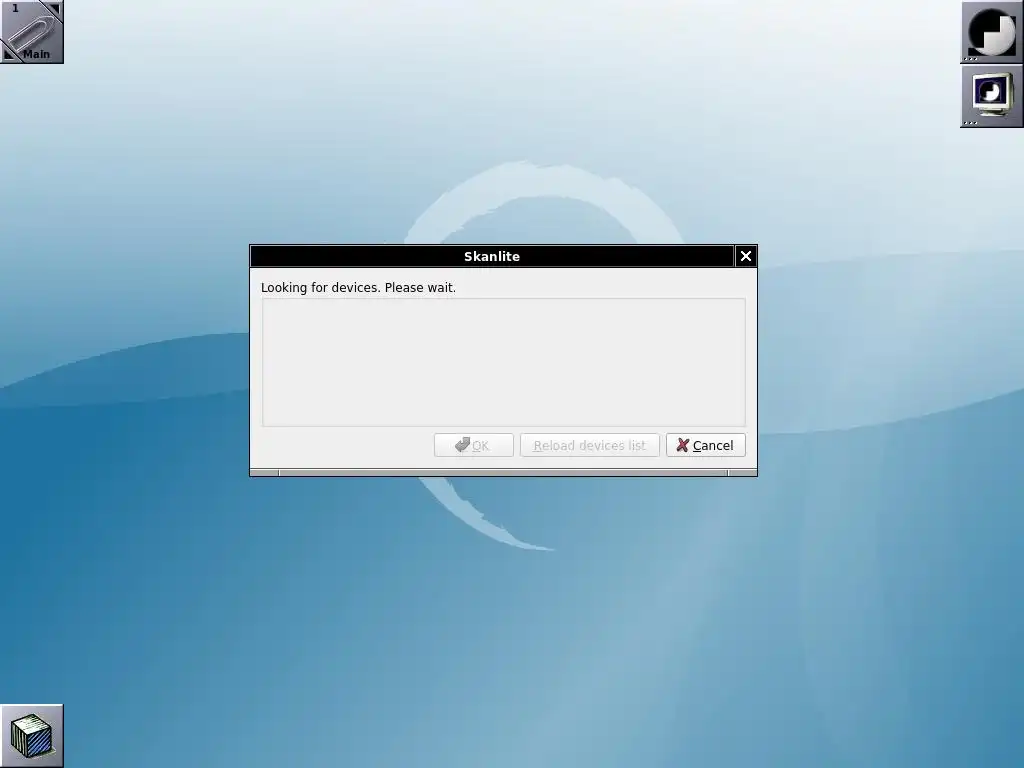This screenshot has height=768, width=1024.
Task: Click "Looking for devices. Please wait." text
Action: (358, 287)
